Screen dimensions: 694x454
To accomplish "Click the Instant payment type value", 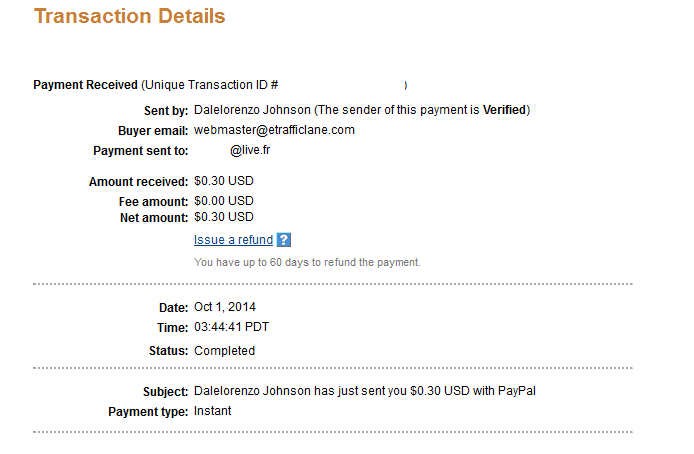I will click(x=212, y=411).
